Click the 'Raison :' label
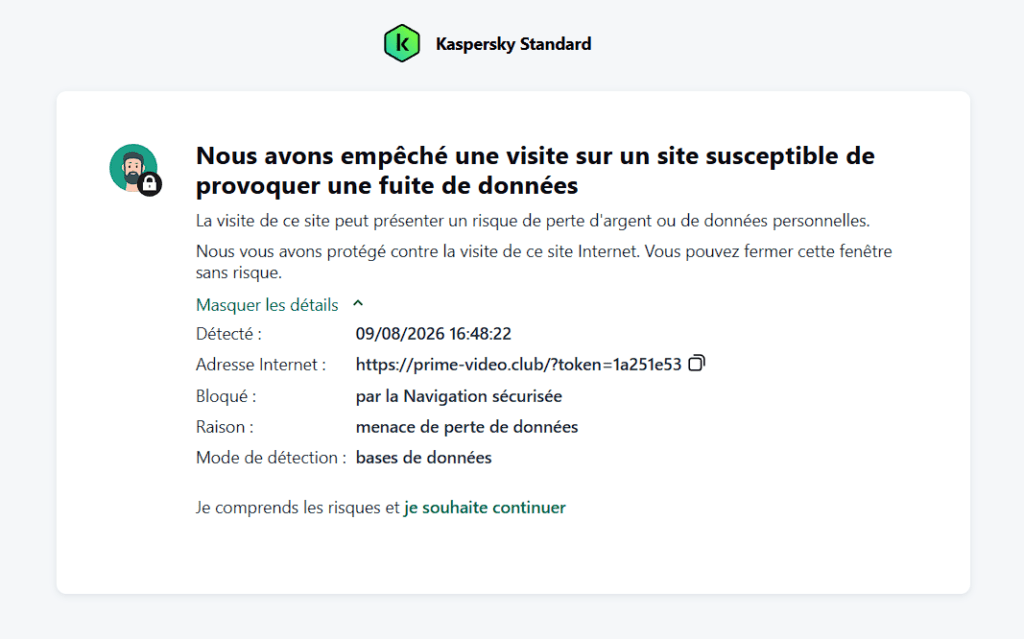This screenshot has width=1024, height=639. [x=225, y=427]
